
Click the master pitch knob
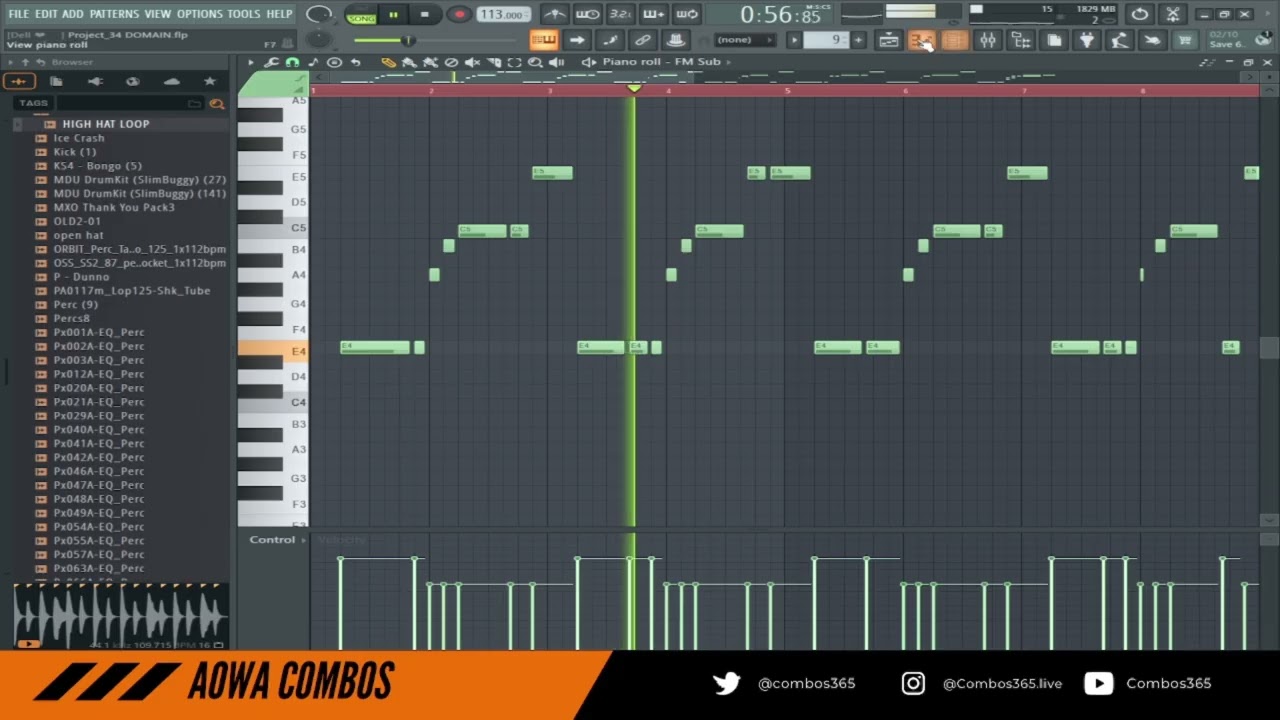(x=319, y=40)
